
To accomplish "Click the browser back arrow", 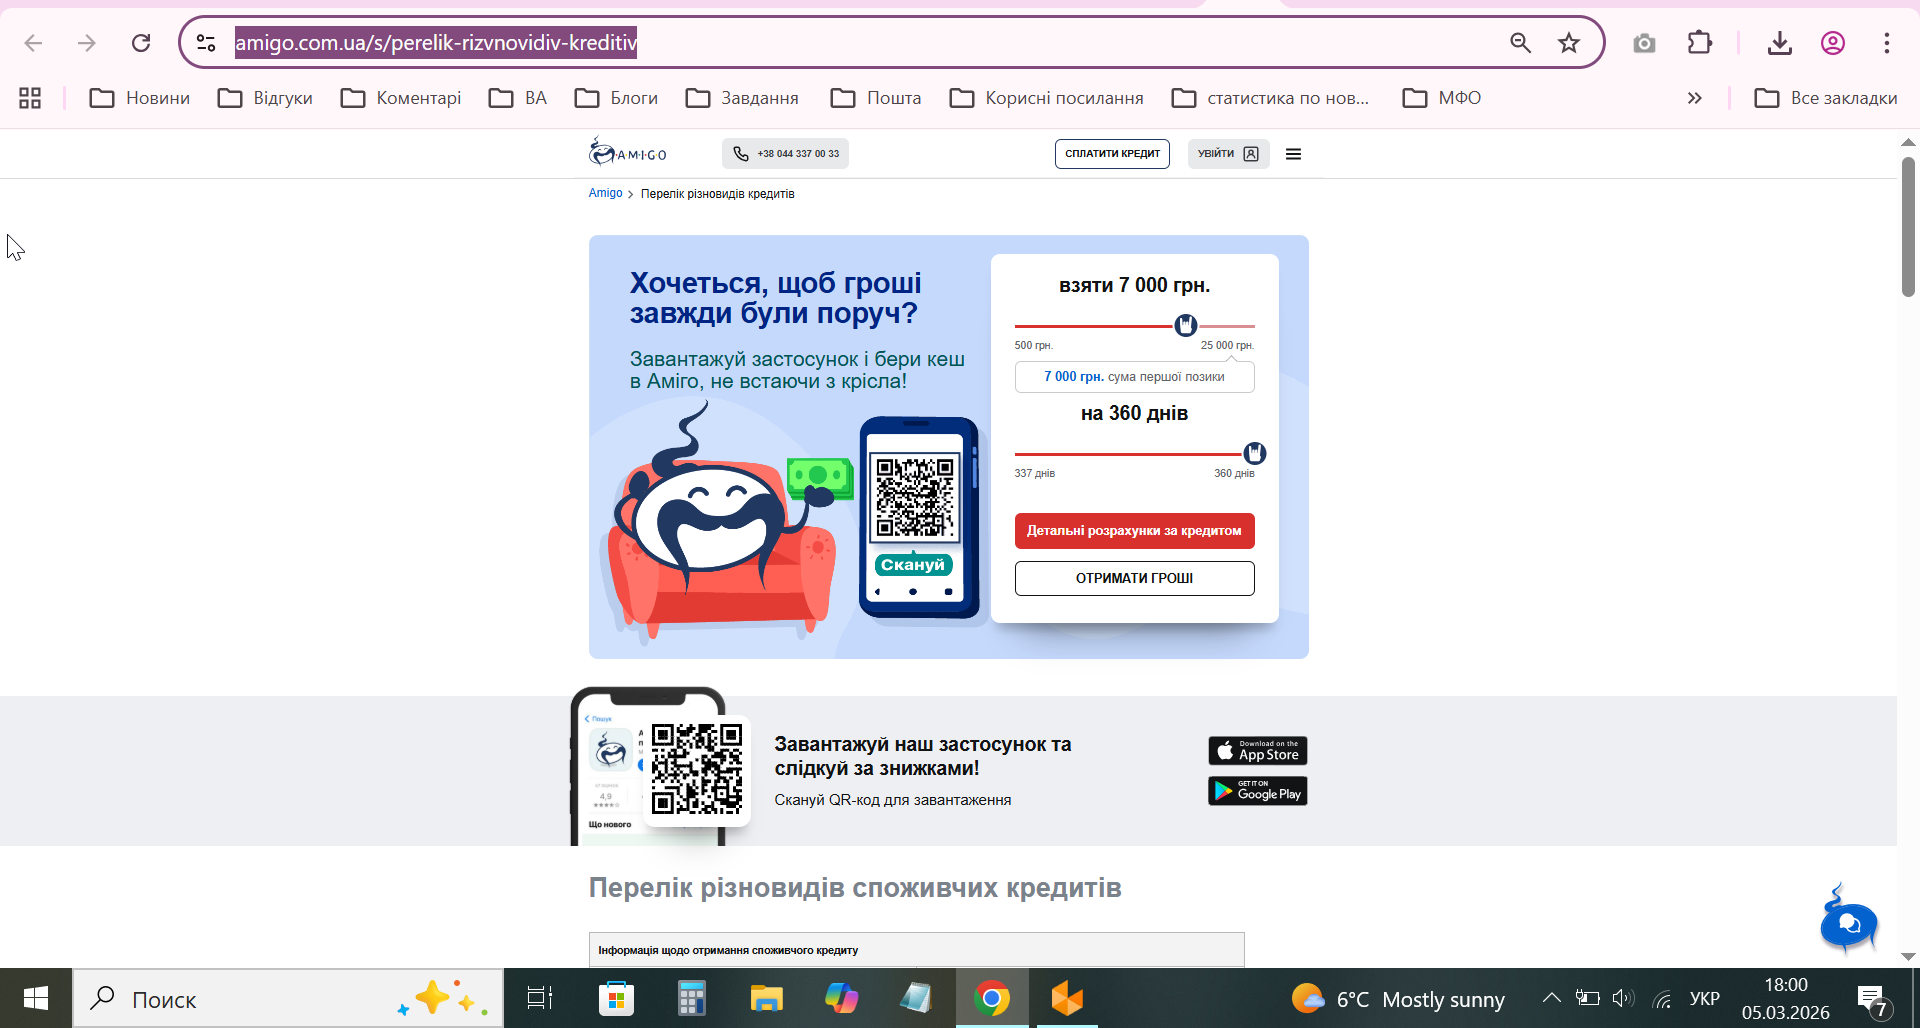I will coord(33,43).
